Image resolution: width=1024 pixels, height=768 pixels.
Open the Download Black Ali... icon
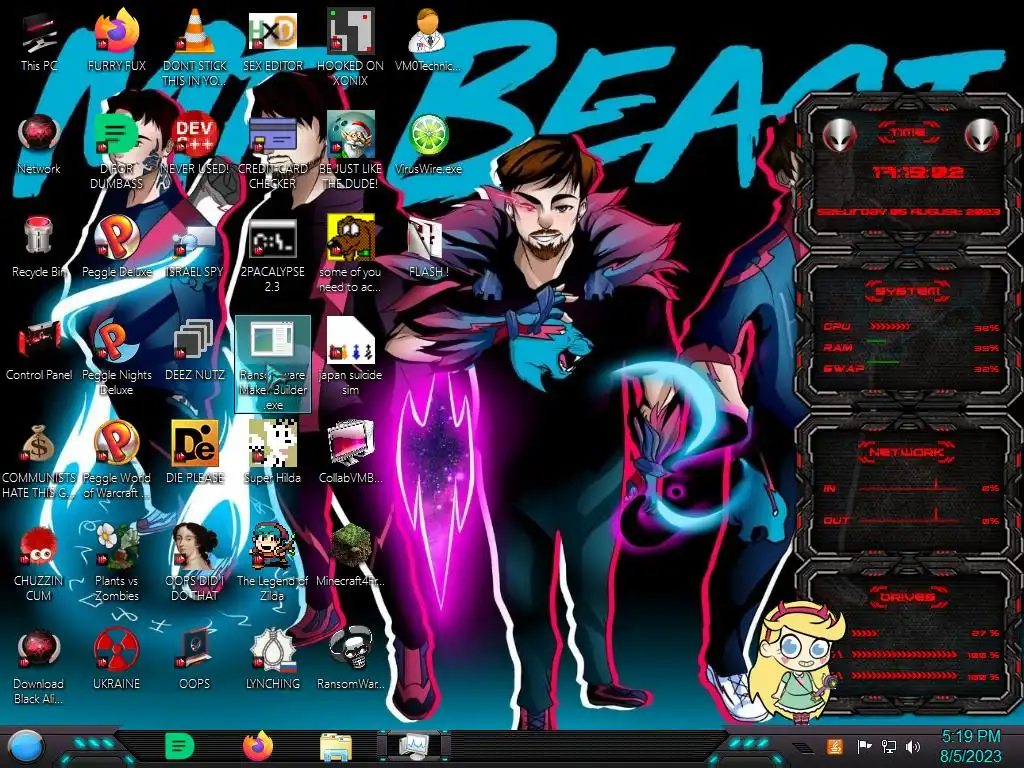(39, 650)
